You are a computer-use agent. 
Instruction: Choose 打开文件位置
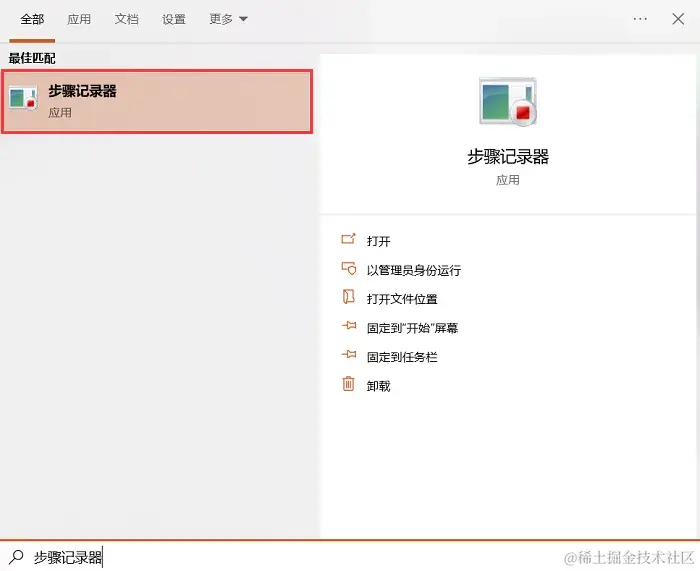pos(402,299)
